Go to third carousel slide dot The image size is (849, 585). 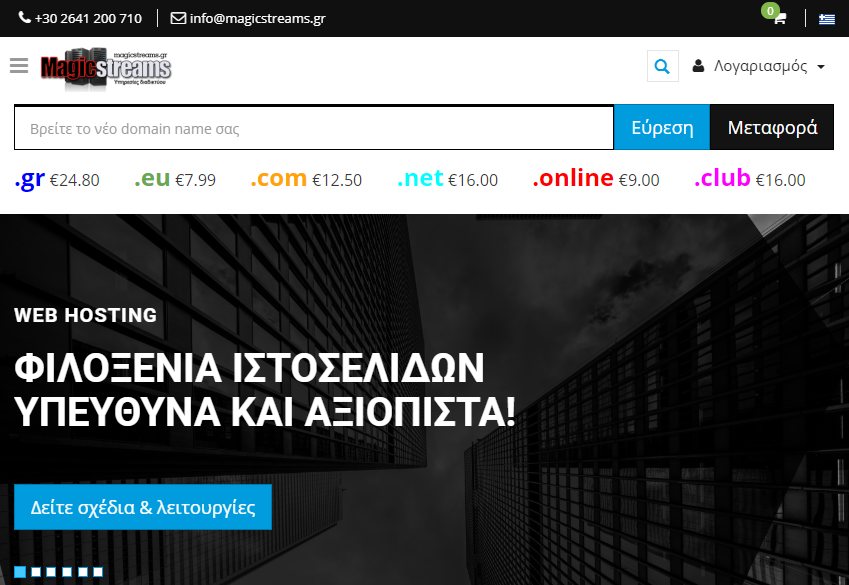(x=51, y=571)
